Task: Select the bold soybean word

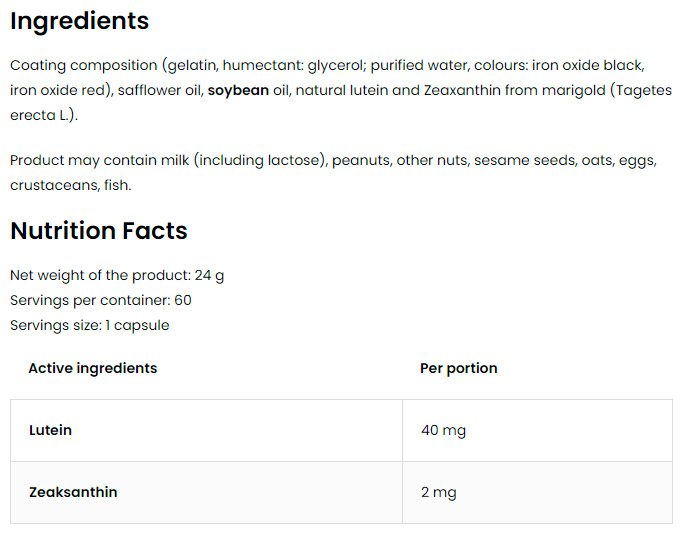Action: tap(238, 90)
